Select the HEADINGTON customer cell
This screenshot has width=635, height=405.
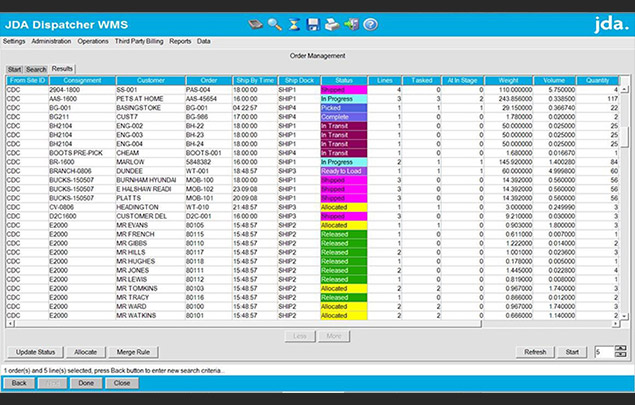point(151,207)
